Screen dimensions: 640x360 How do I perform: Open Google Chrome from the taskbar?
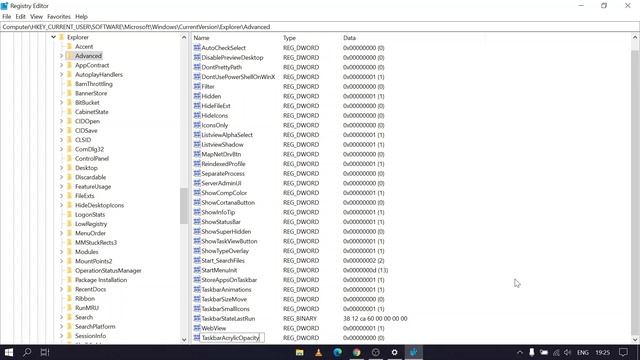pos(356,352)
